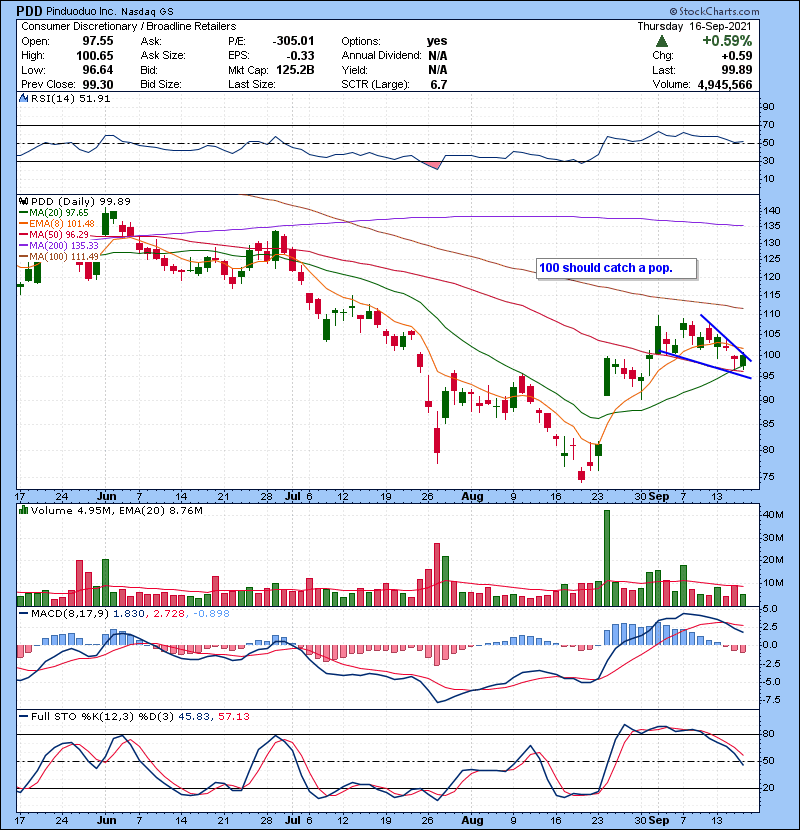Click the RSI indicator chart icon
The height and width of the screenshot is (830, 800).
[23, 98]
